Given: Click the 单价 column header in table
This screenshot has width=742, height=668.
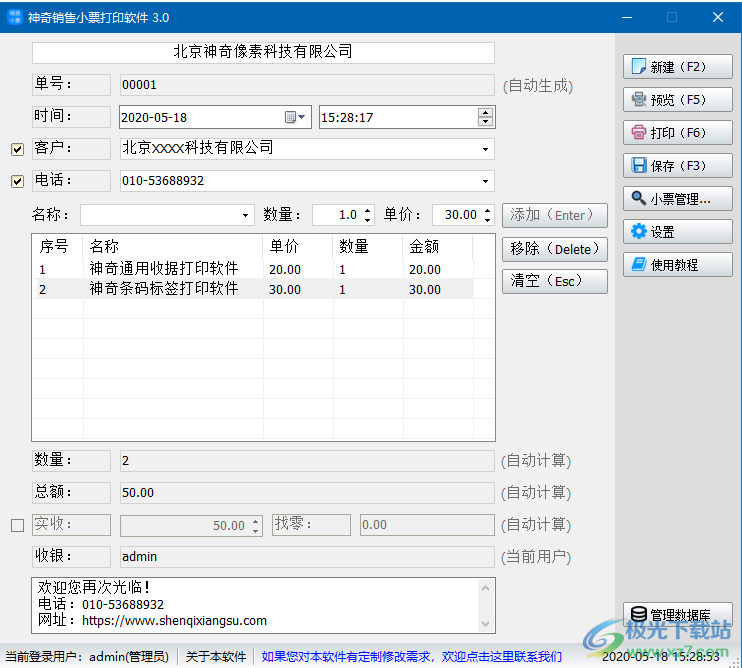Looking at the screenshot, I should pyautogui.click(x=298, y=246).
